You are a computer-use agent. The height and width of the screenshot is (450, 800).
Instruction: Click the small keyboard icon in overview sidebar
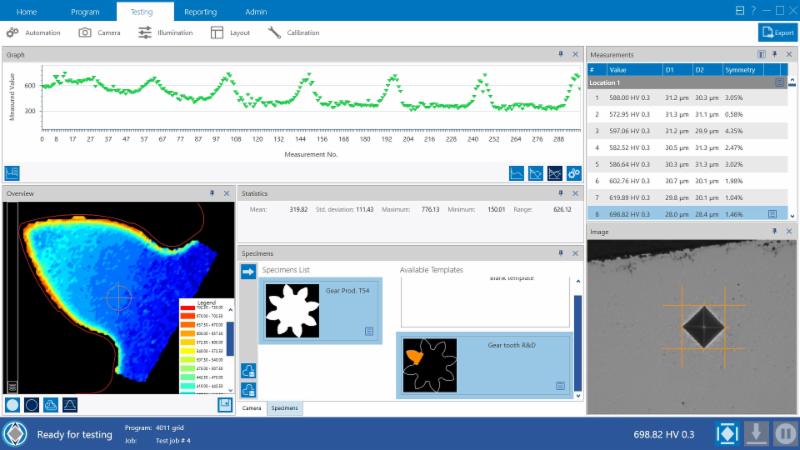point(12,387)
